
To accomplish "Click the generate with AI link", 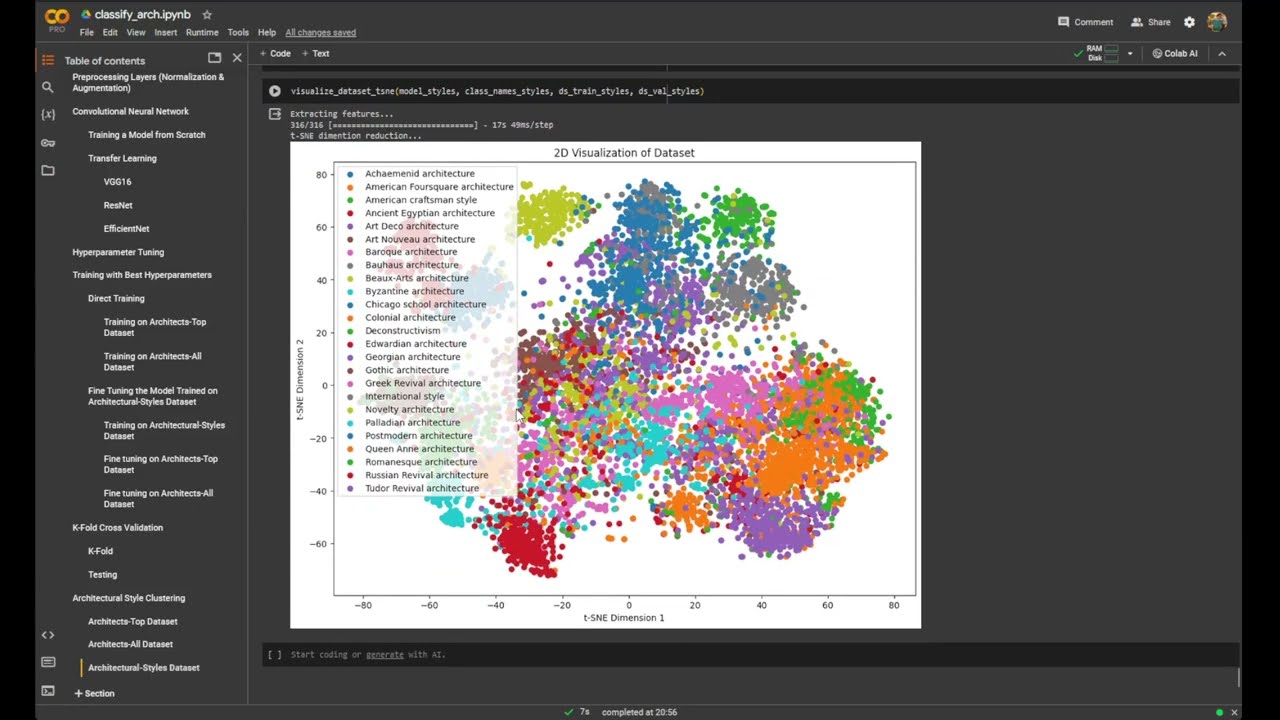I will click(385, 655).
